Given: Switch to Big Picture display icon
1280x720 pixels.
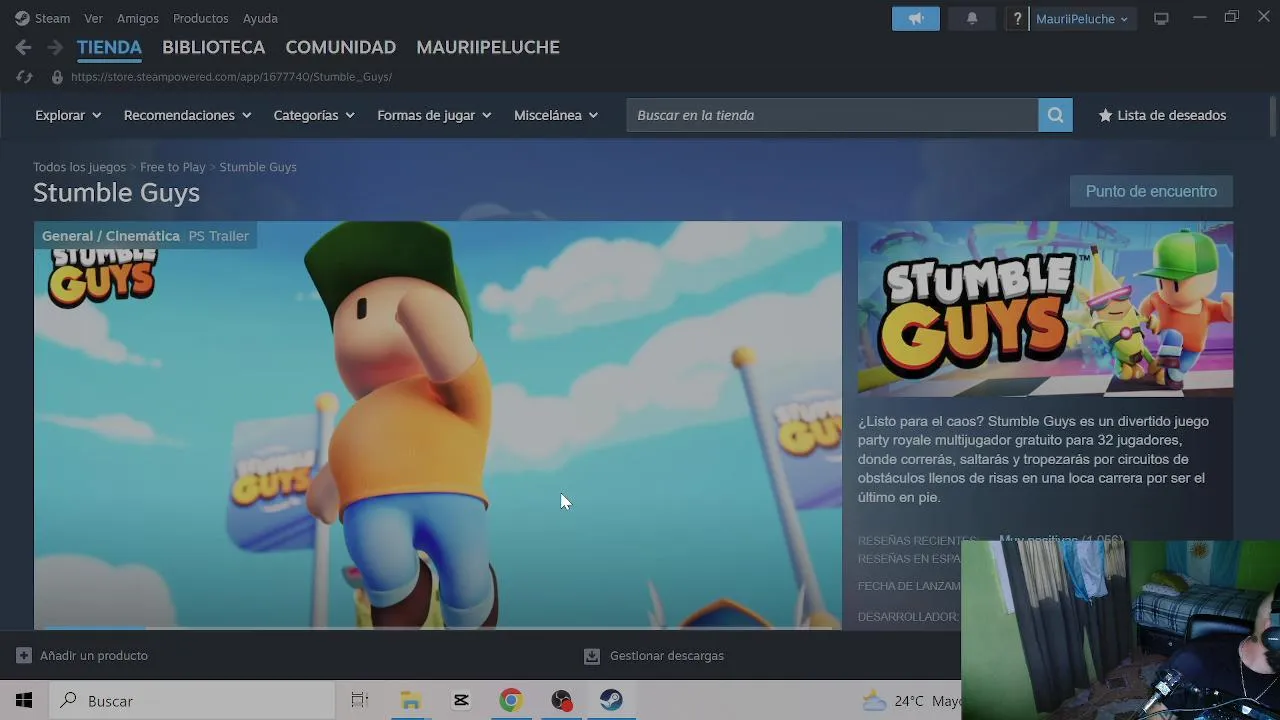Looking at the screenshot, I should (1161, 18).
